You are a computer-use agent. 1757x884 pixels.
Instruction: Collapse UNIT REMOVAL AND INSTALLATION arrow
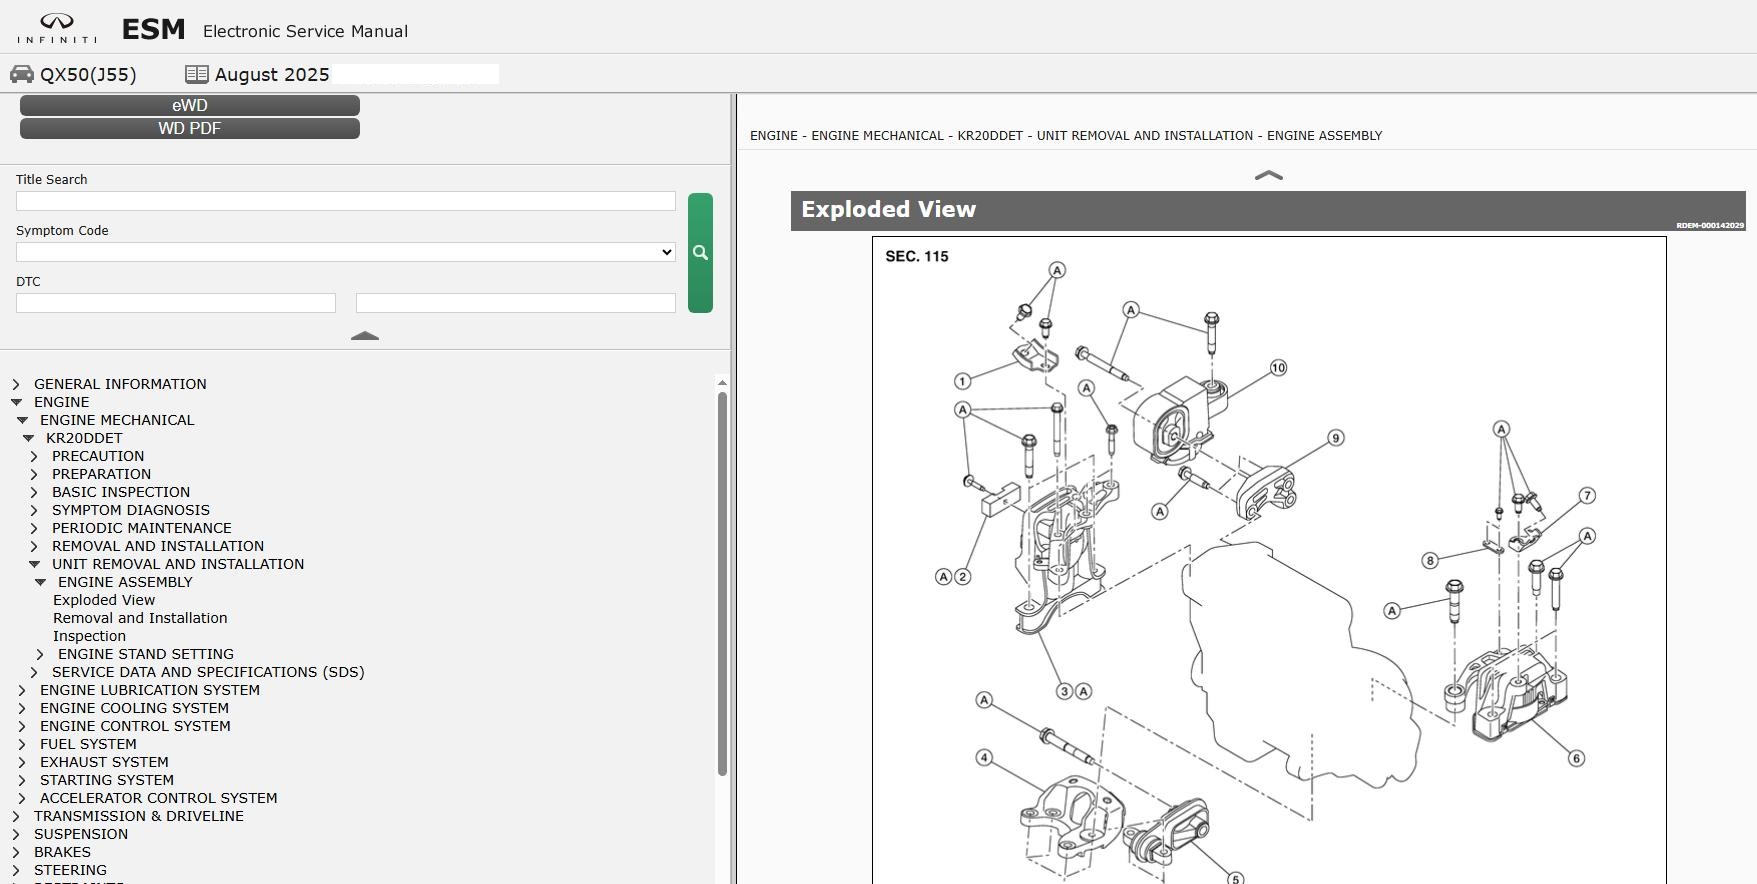coord(34,564)
